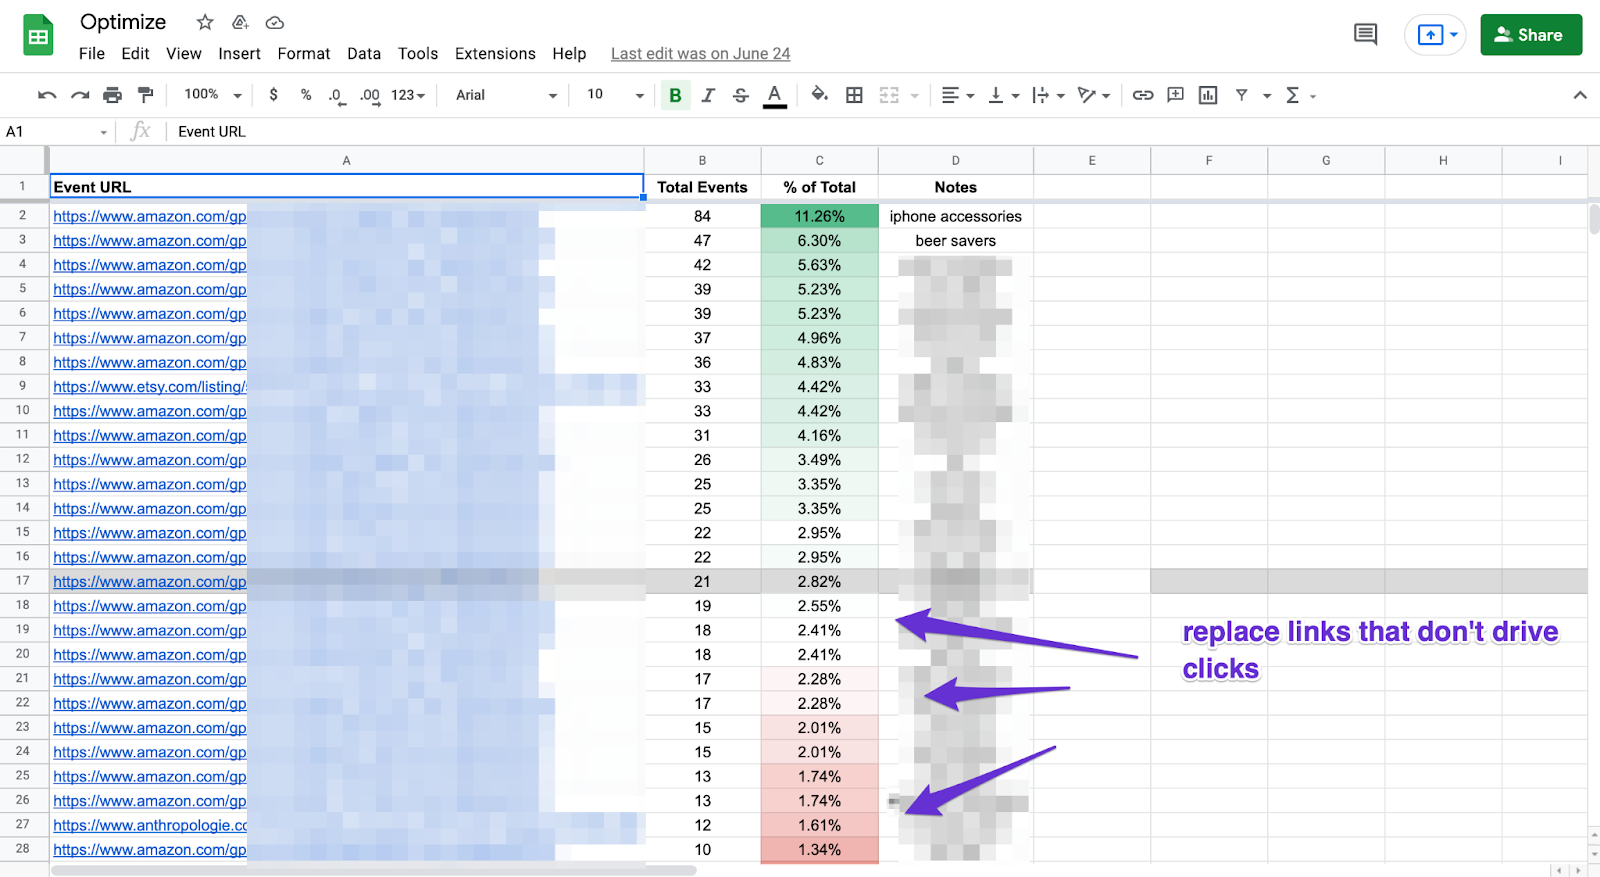
Task: Open text rotation dropdown
Action: (1094, 95)
